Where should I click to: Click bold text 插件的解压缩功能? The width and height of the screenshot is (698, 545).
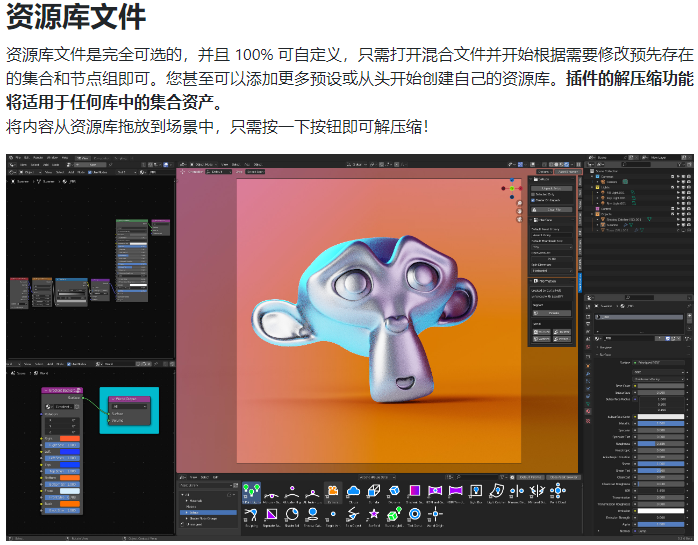click(x=629, y=79)
